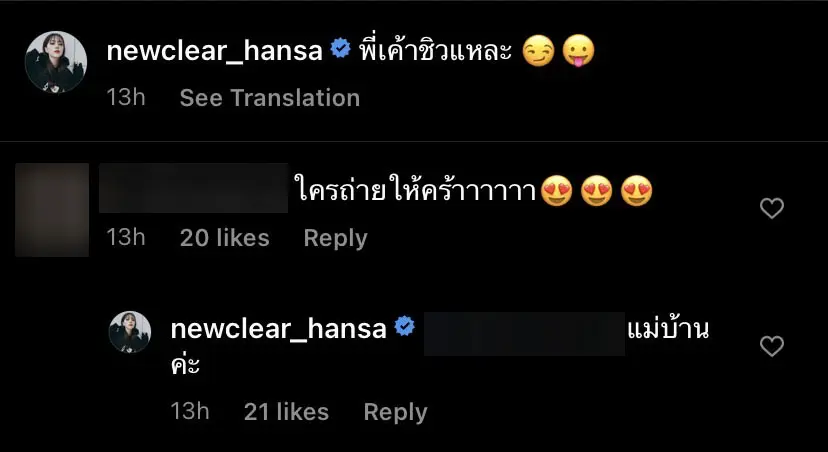The width and height of the screenshot is (828, 452).
Task: View the 21 likes list
Action: [286, 412]
